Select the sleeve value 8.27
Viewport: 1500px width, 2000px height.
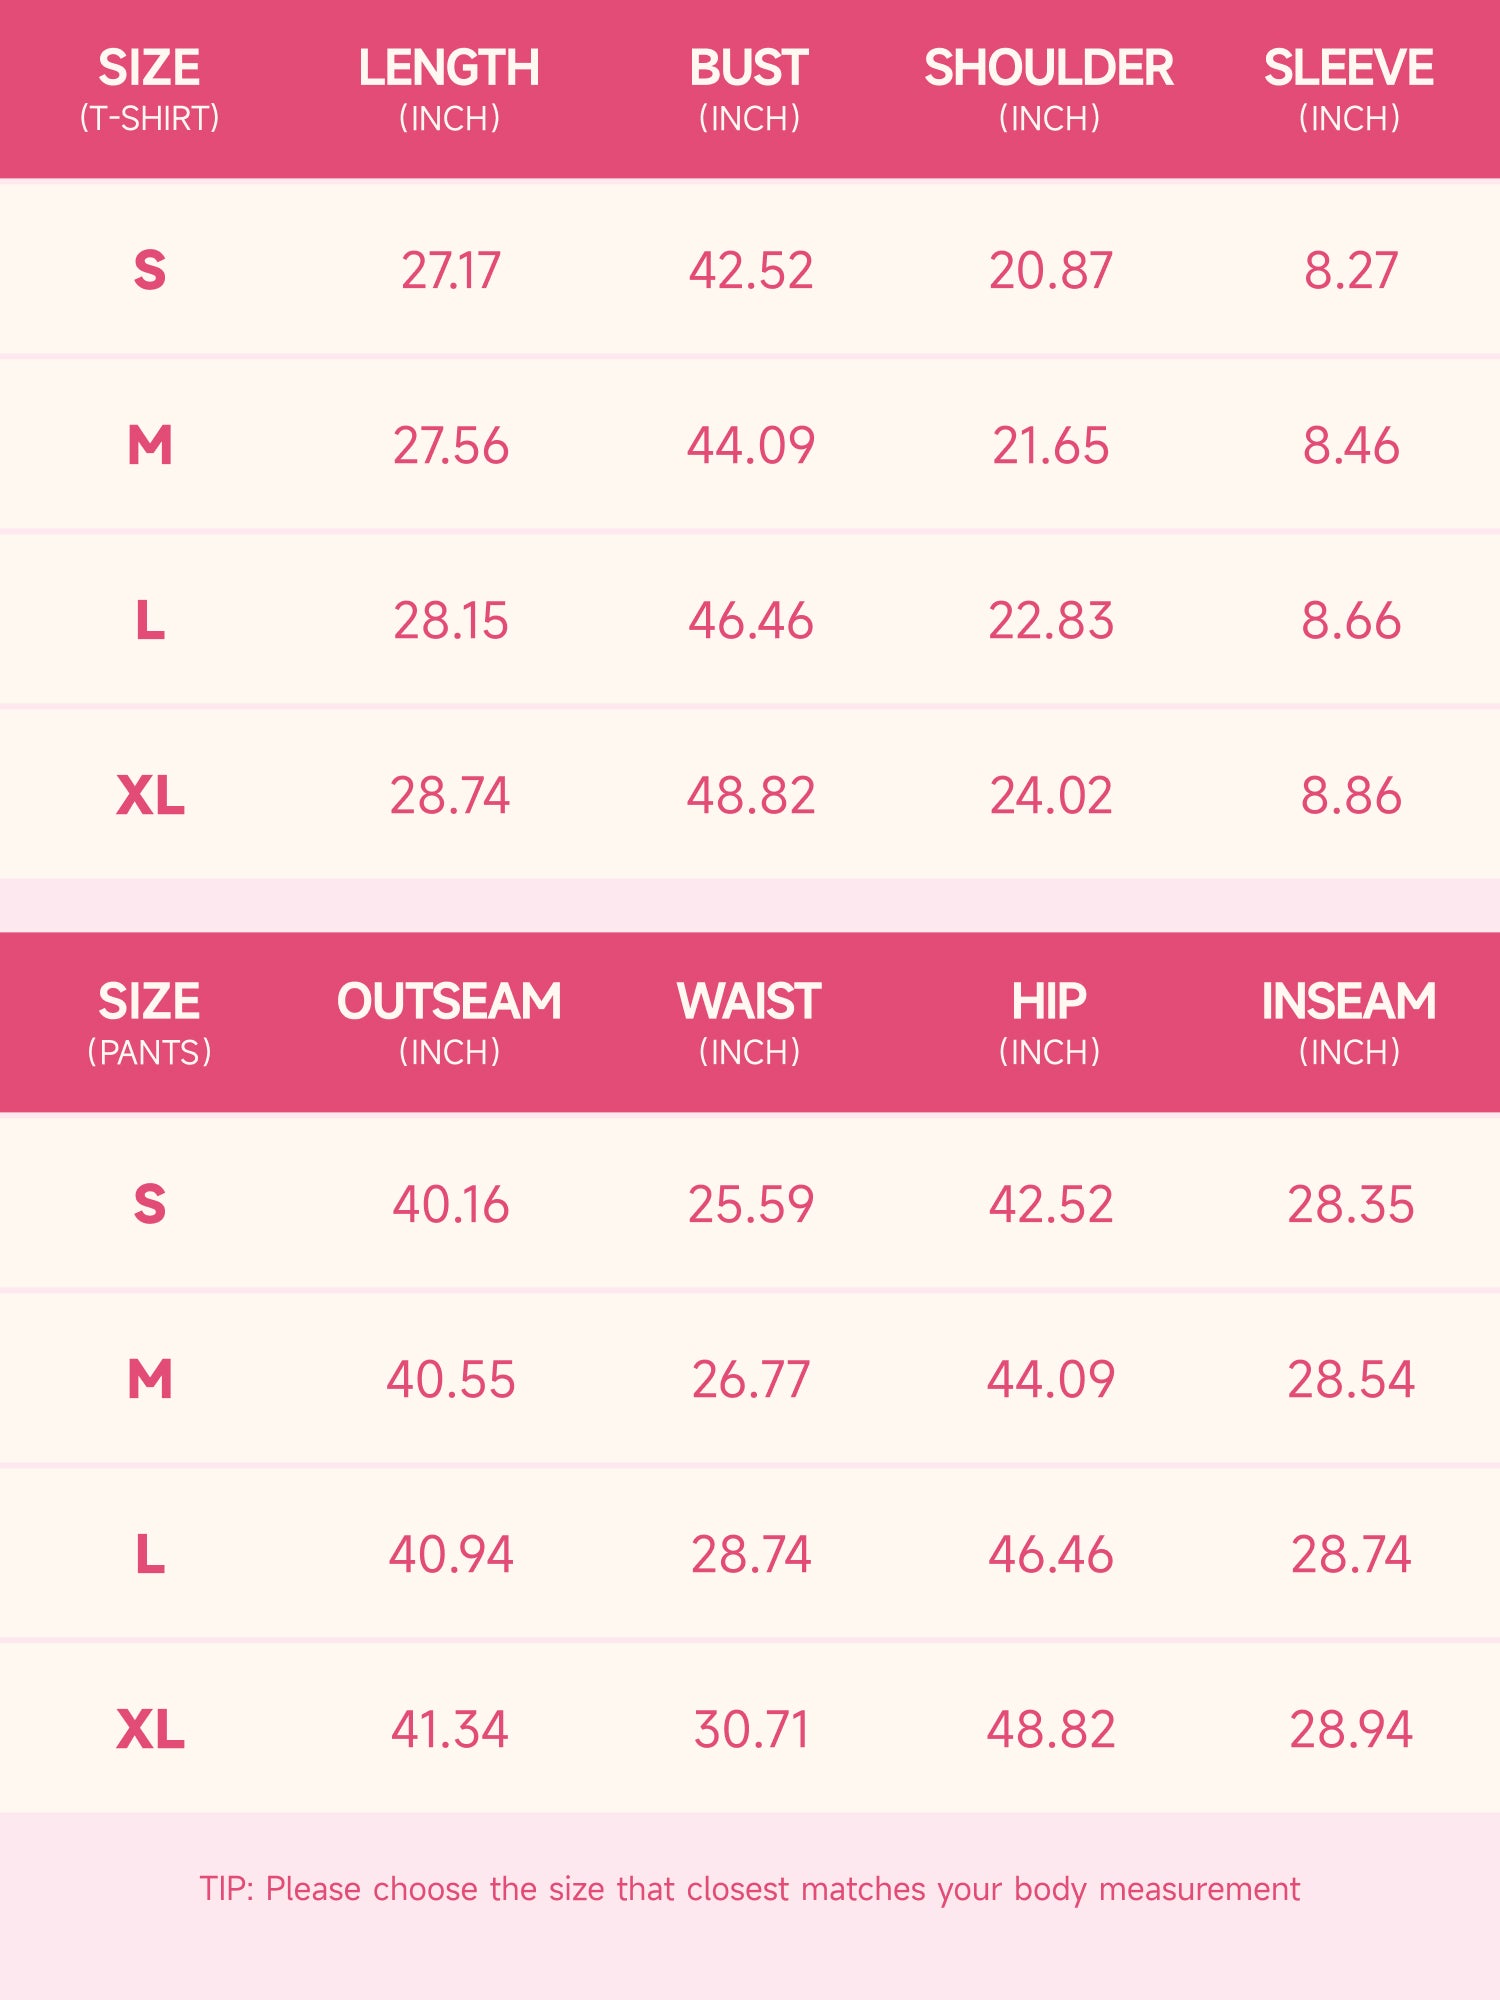click(x=1350, y=270)
